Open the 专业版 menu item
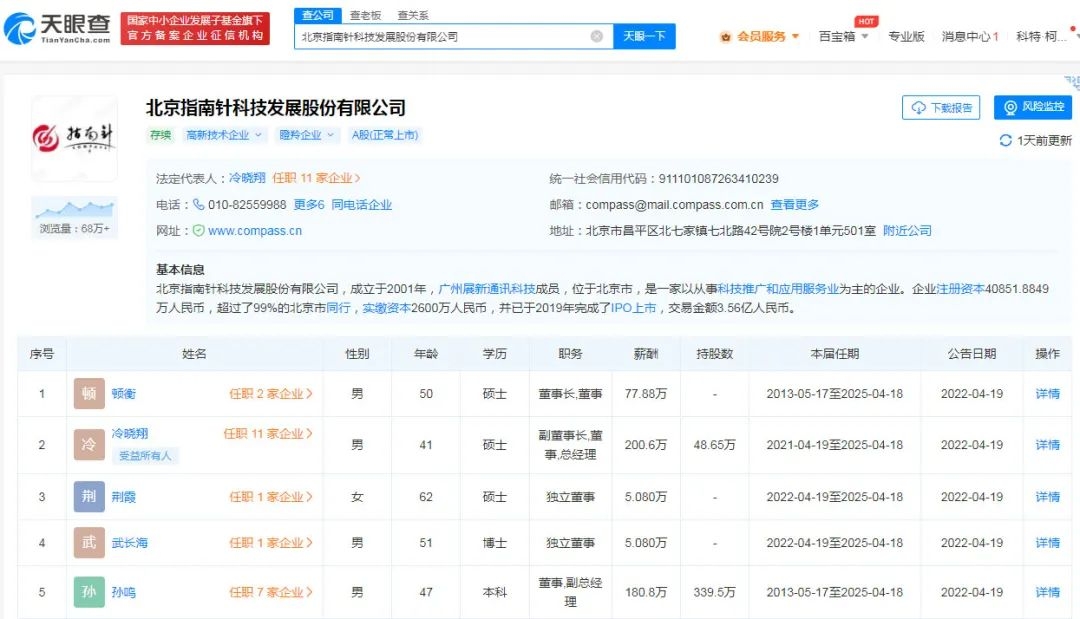1080x619 pixels. [906, 36]
